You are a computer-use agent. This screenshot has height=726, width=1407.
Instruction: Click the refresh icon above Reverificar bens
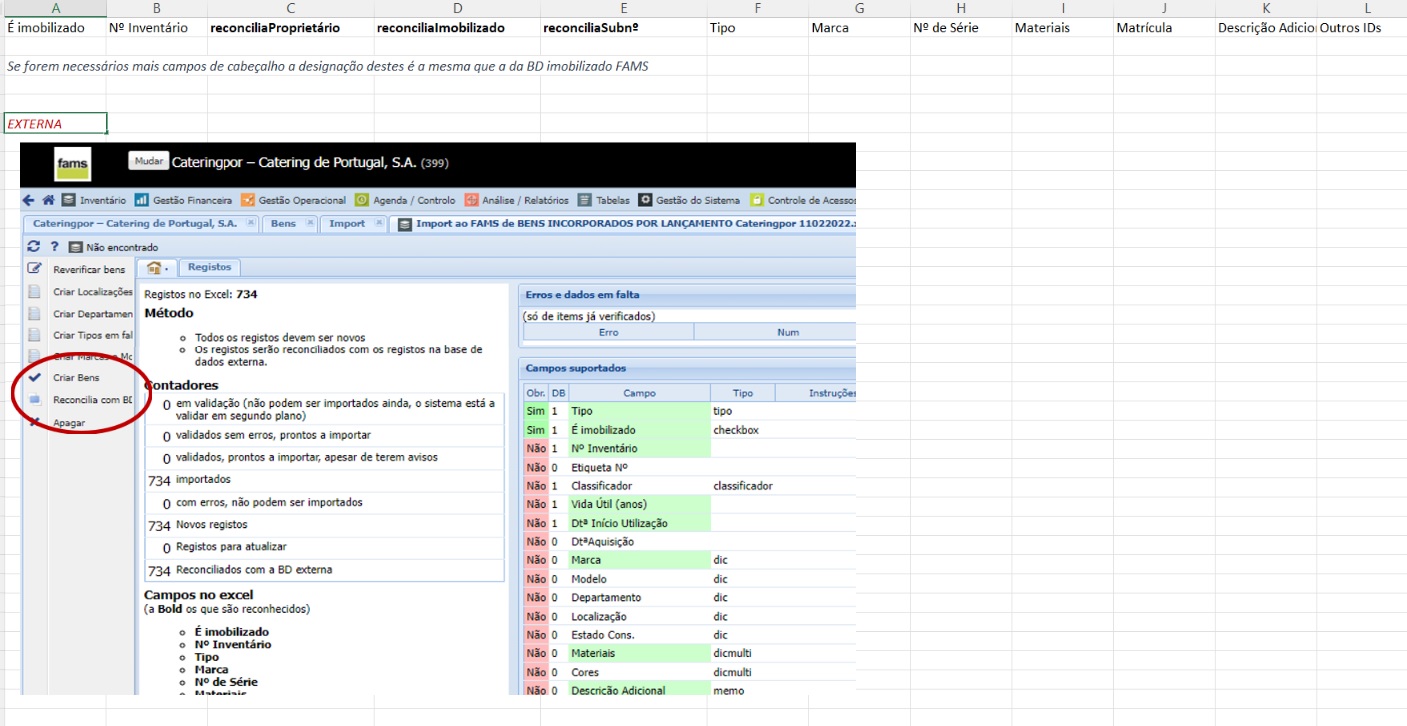click(x=33, y=247)
